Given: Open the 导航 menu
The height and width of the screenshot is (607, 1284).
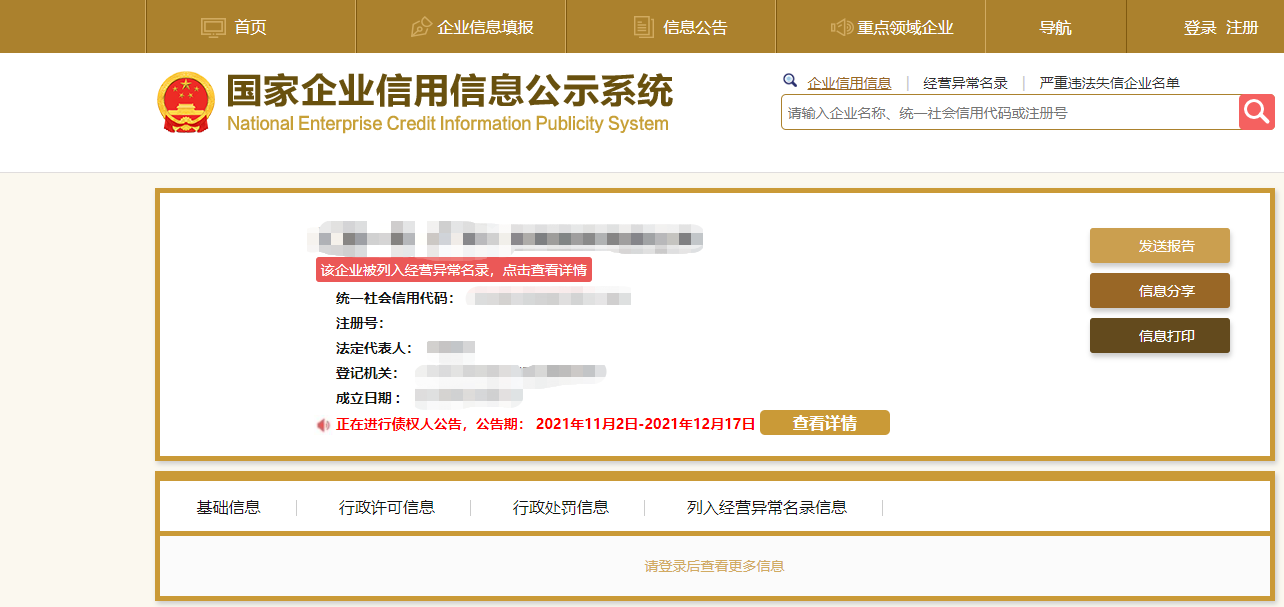Looking at the screenshot, I should [1055, 27].
